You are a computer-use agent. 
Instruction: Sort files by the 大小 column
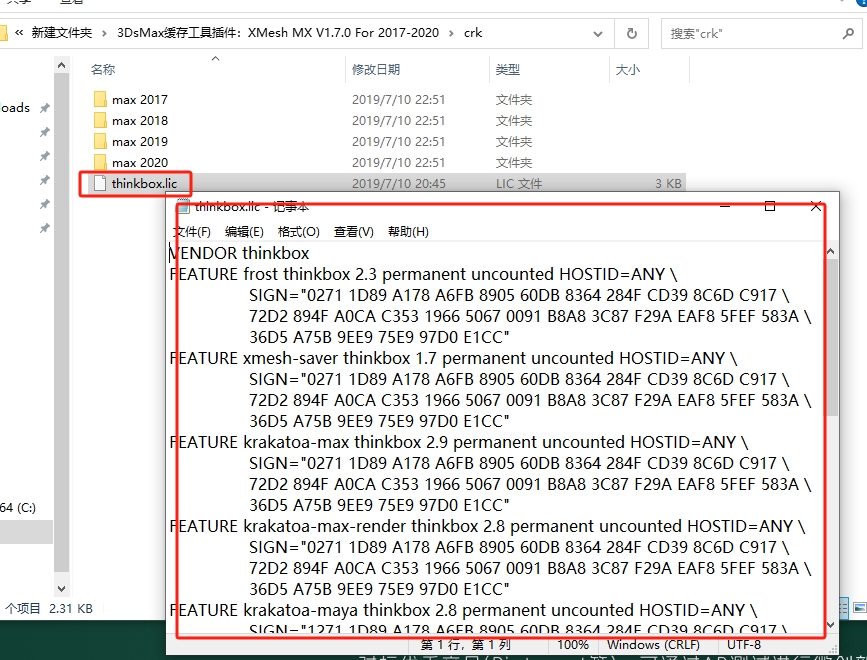628,70
